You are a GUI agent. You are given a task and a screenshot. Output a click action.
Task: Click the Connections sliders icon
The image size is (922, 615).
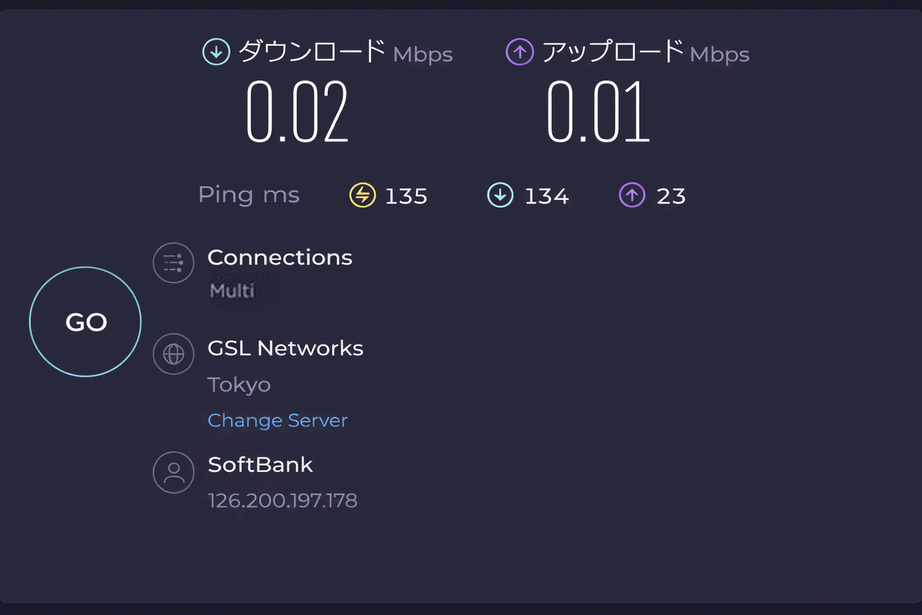coord(173,263)
